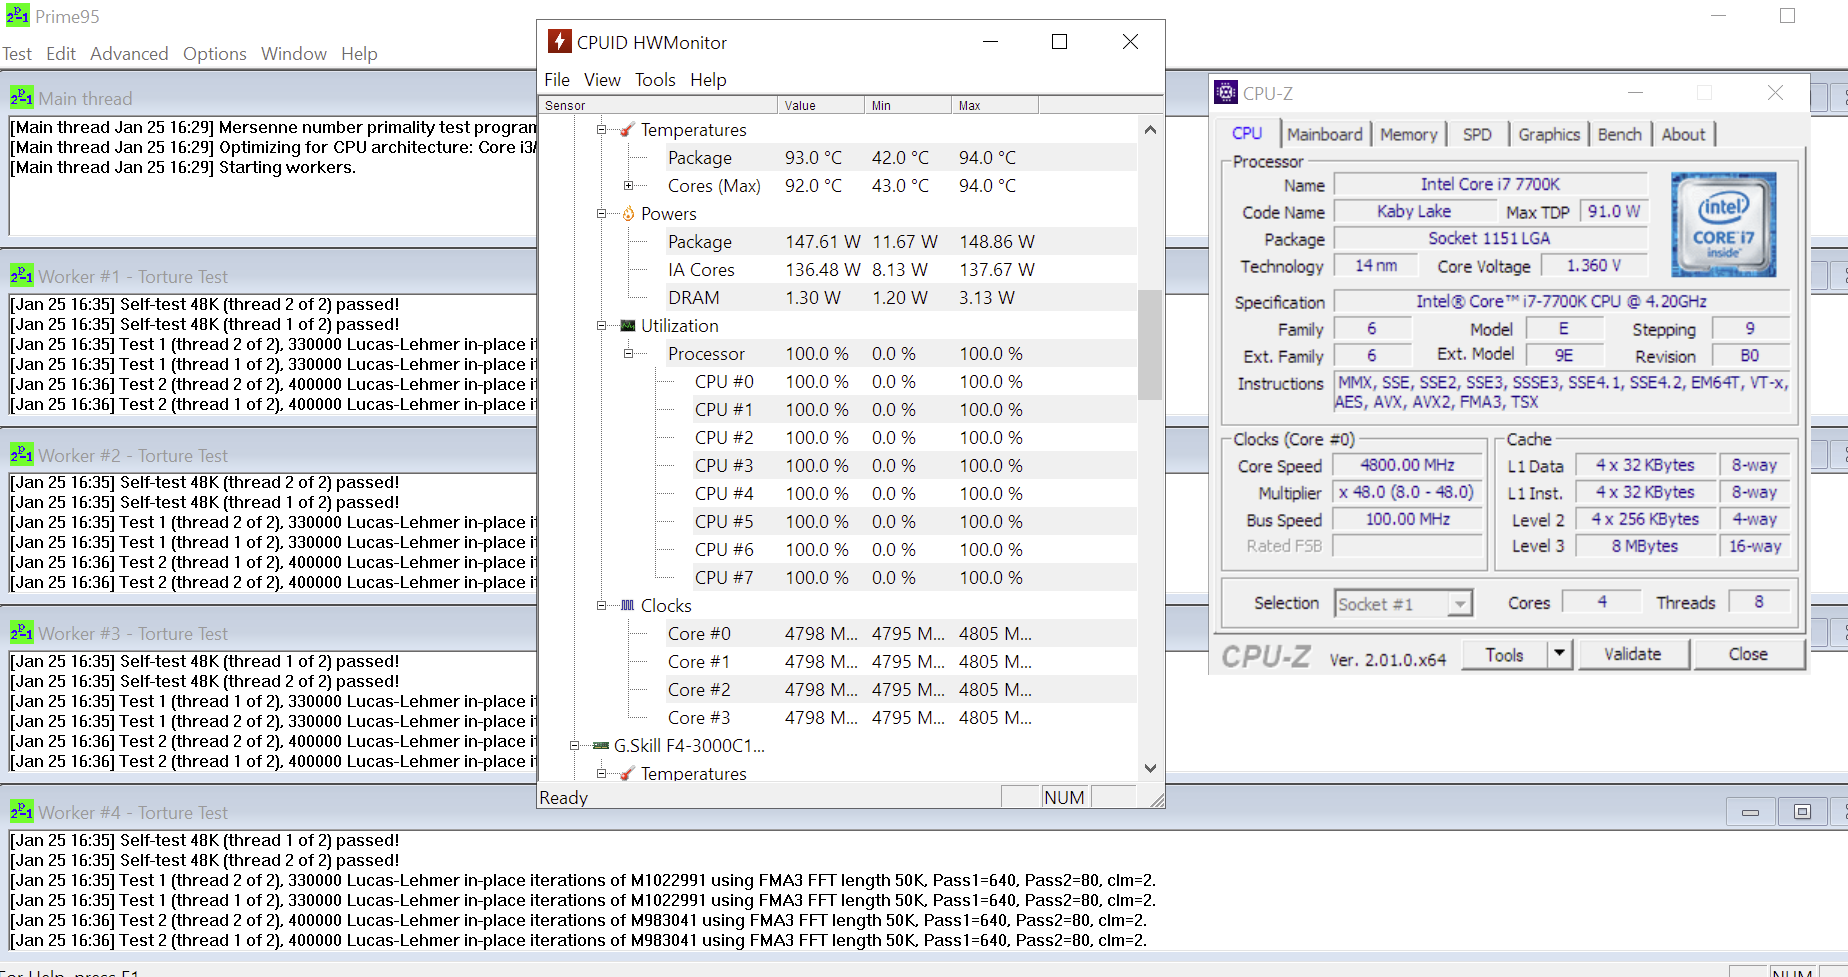Open the Edit menu in Prime95
1848x977 pixels.
point(61,54)
